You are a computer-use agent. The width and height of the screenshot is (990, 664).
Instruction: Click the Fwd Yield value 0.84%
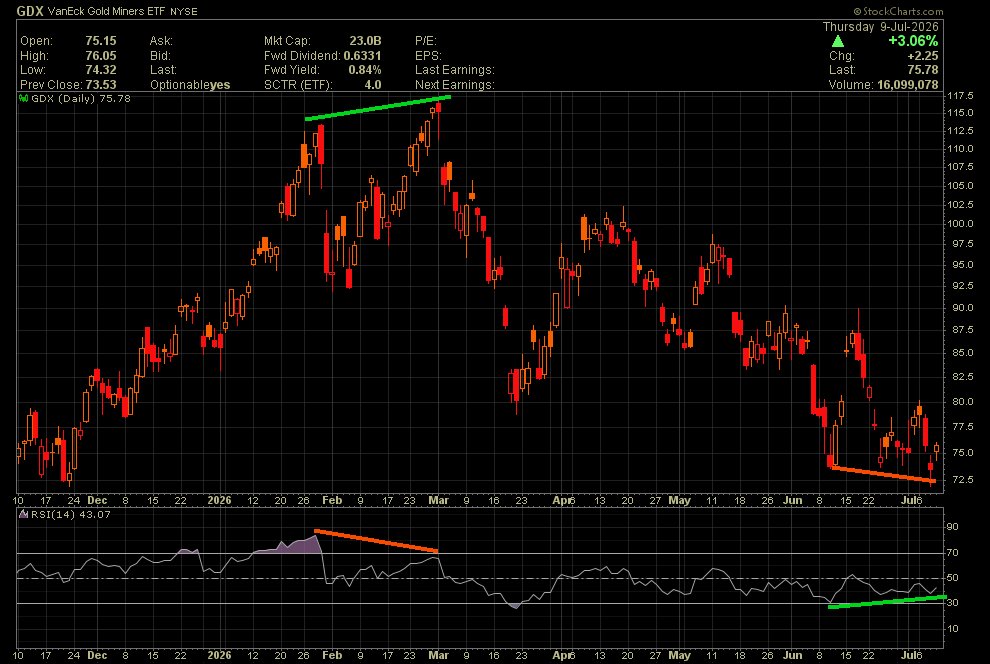tap(365, 70)
